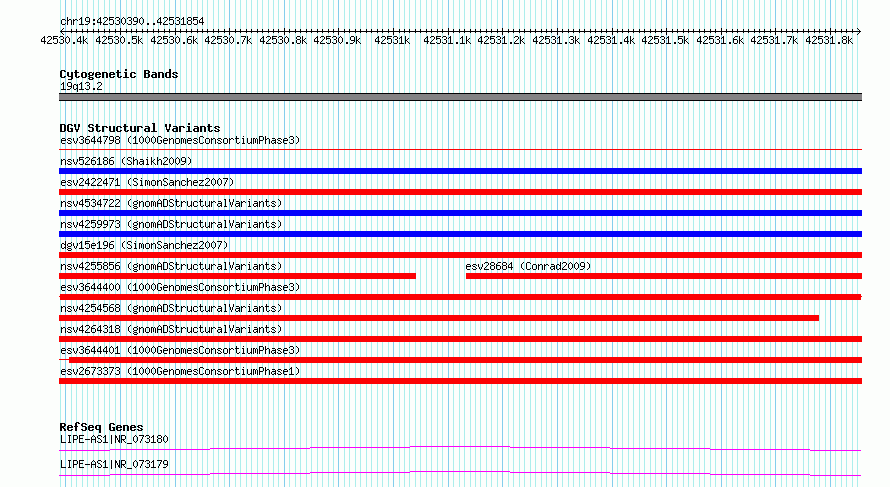890x487 pixels.
Task: Select the 42531.3k ruler position
Action: tap(556, 40)
